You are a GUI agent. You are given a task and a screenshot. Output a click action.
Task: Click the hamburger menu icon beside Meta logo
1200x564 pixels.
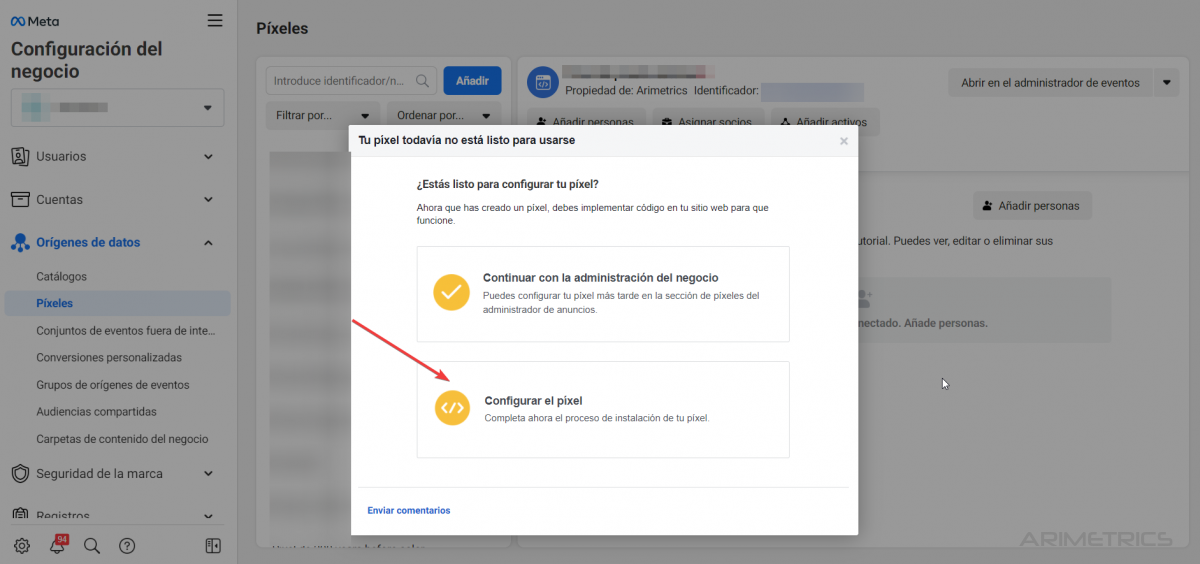[x=214, y=20]
